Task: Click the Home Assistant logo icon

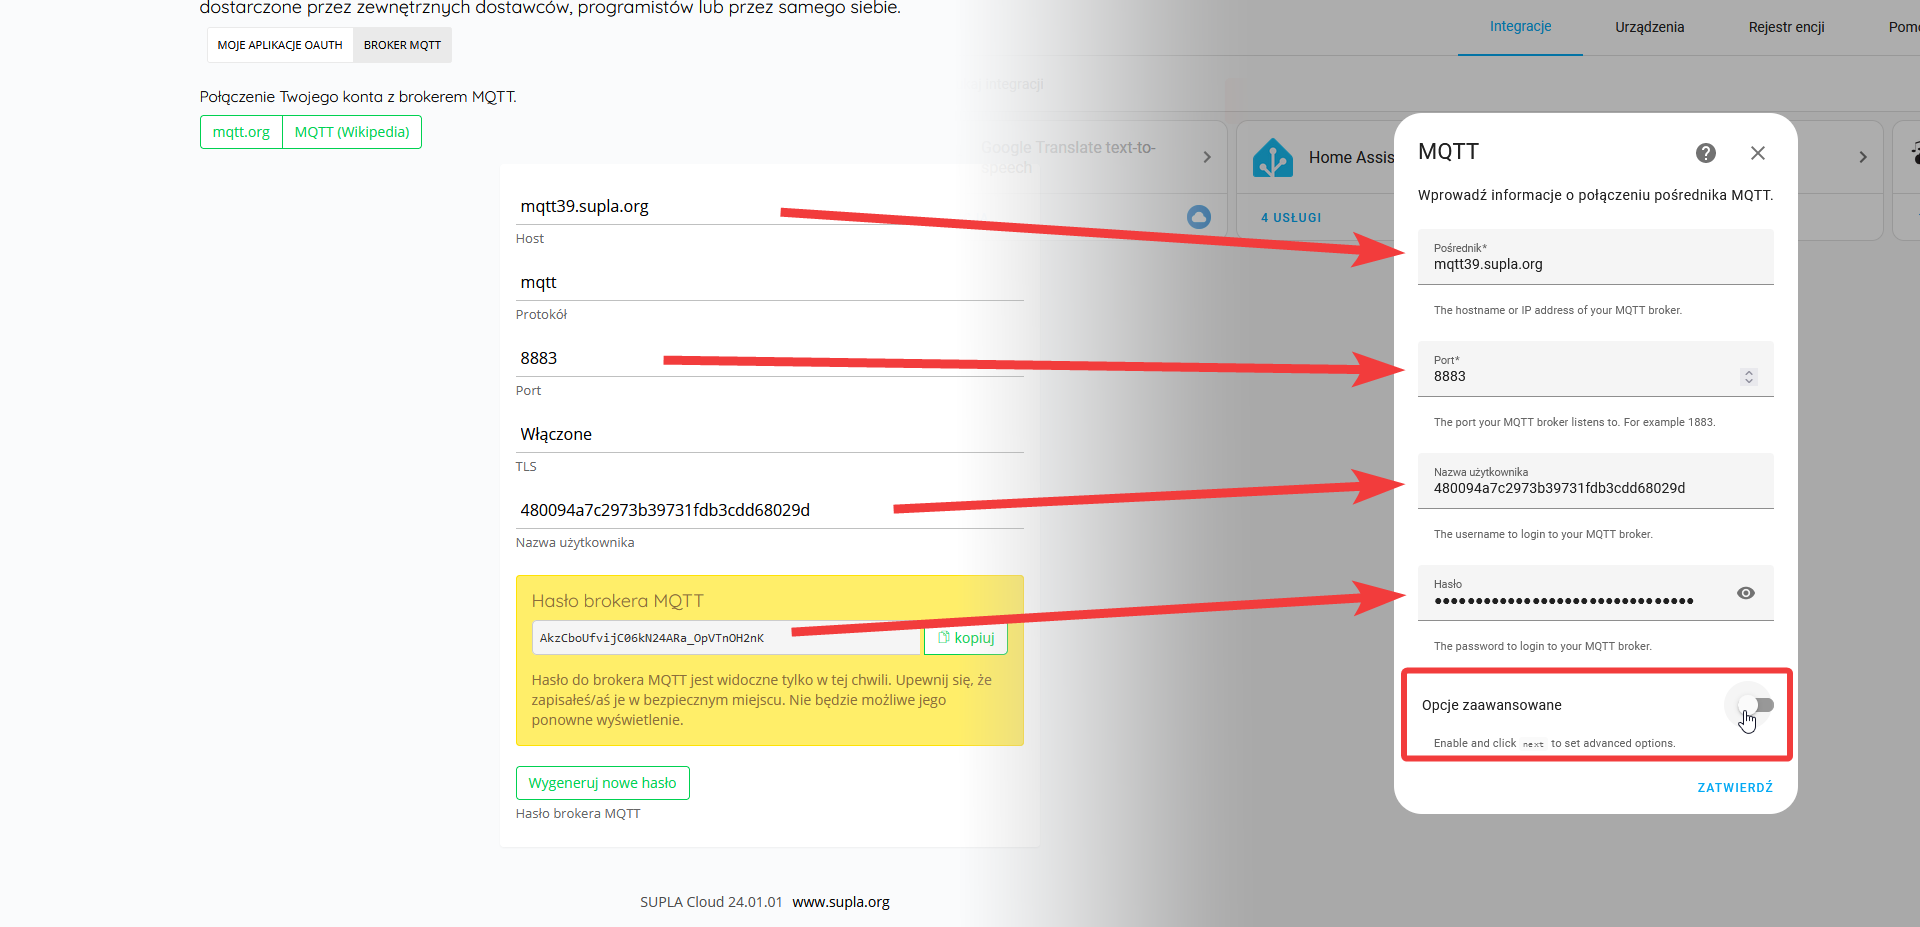Action: pos(1273,158)
